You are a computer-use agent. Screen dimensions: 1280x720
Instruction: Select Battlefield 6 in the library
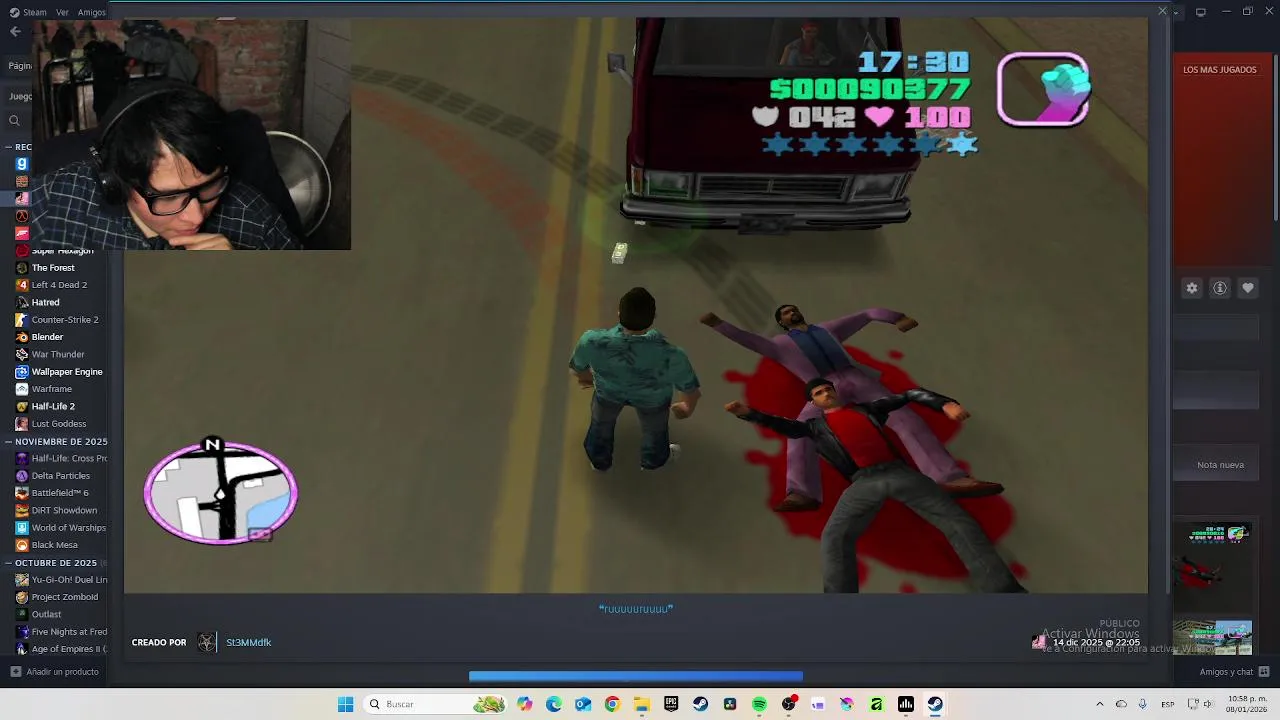pyautogui.click(x=60, y=493)
